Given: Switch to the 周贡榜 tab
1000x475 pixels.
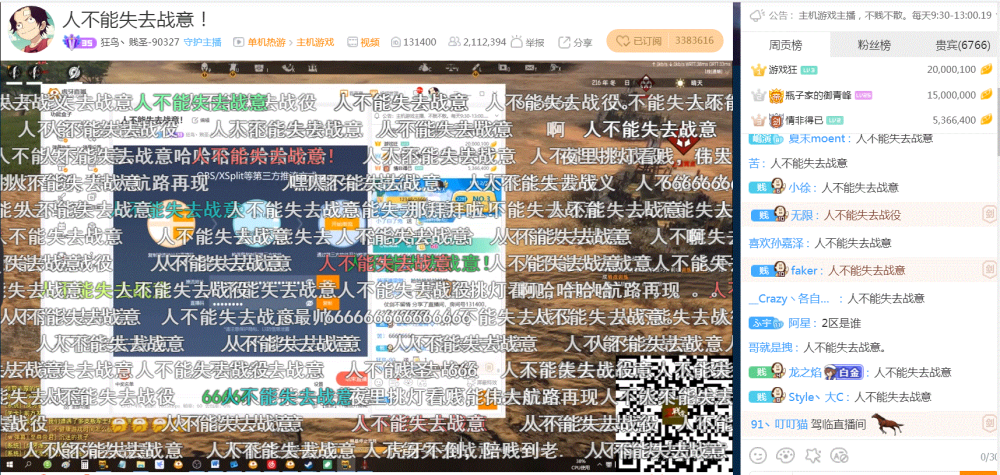Looking at the screenshot, I should point(785,45).
